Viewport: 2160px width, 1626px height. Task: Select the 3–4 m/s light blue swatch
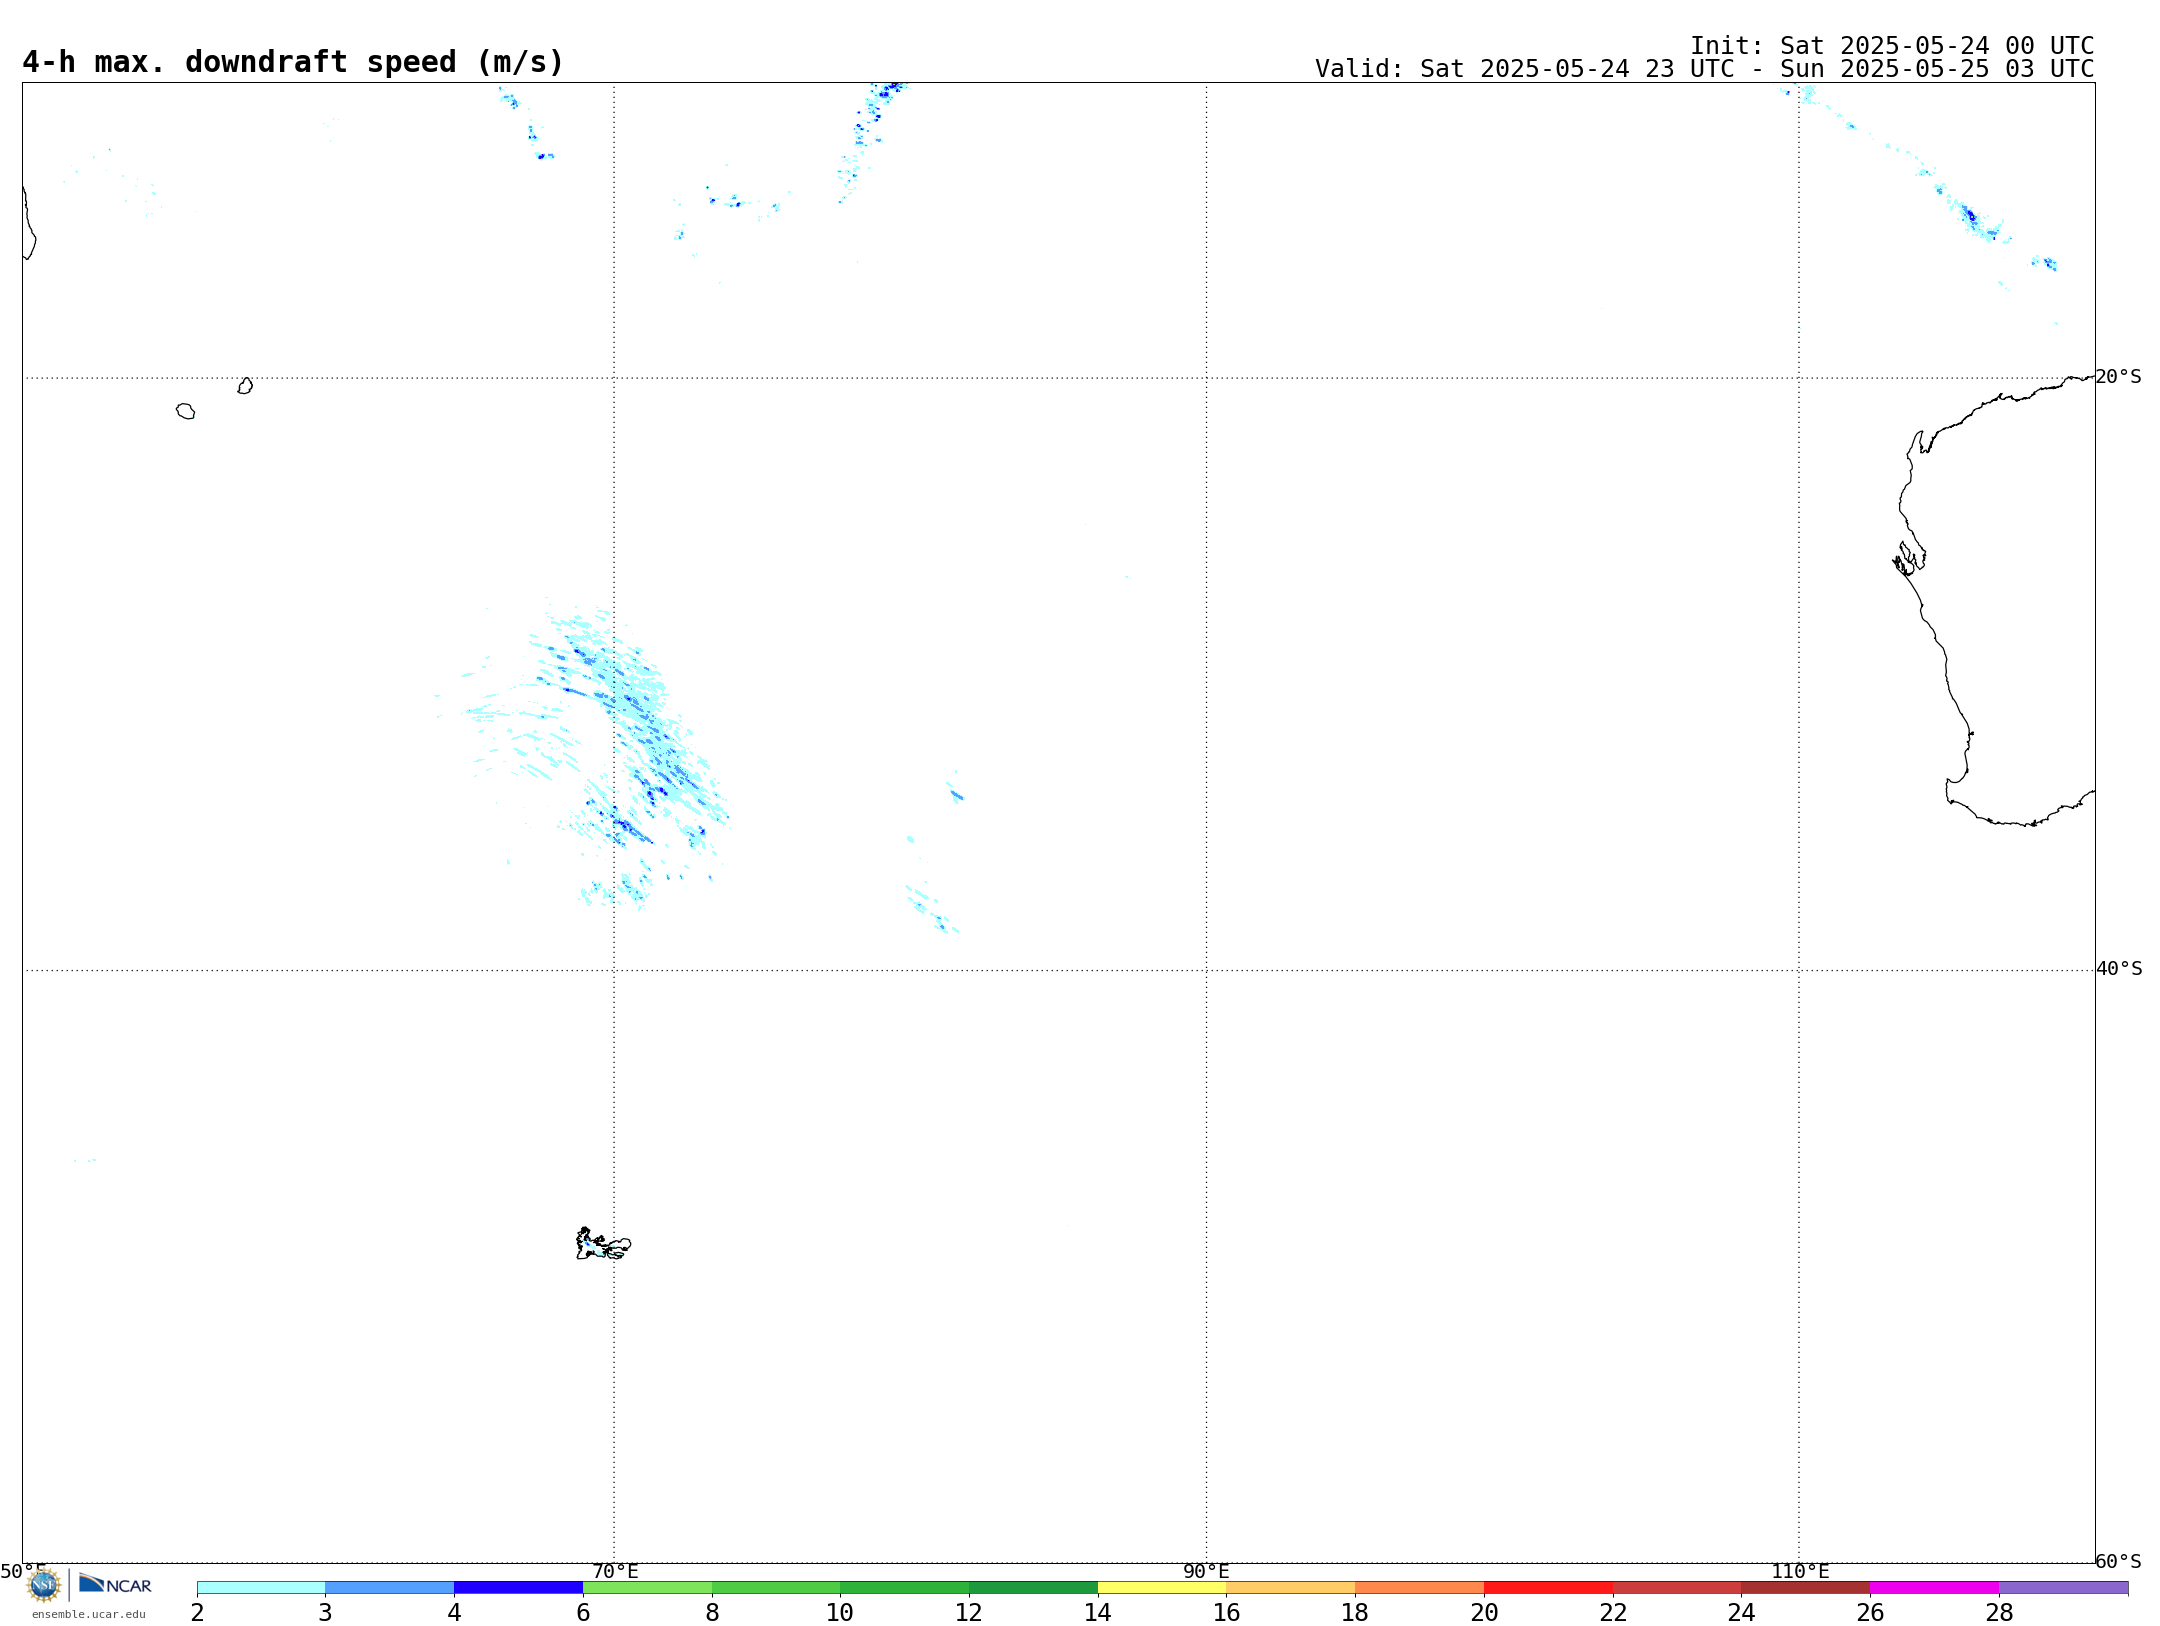pos(389,1588)
